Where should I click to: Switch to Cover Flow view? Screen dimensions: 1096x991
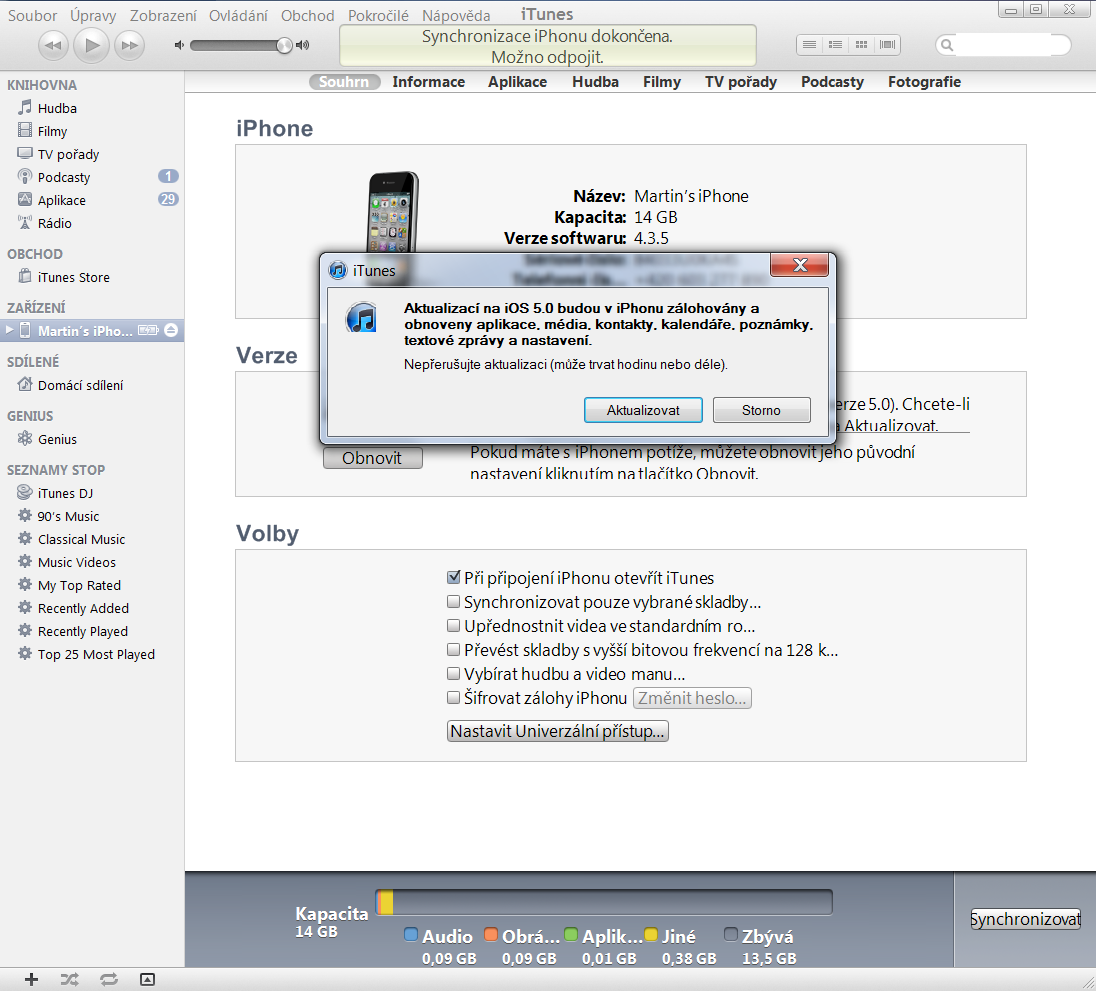pyautogui.click(x=887, y=44)
